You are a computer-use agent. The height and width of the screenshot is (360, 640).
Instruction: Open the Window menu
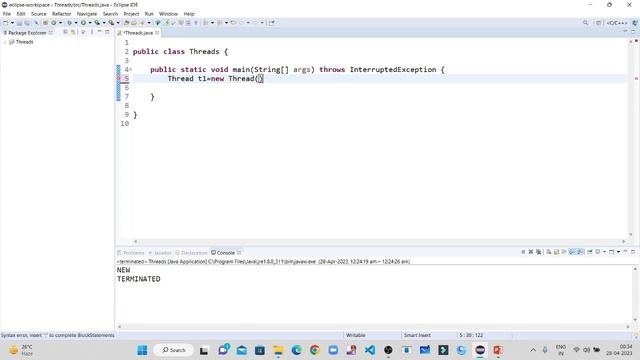click(x=168, y=14)
